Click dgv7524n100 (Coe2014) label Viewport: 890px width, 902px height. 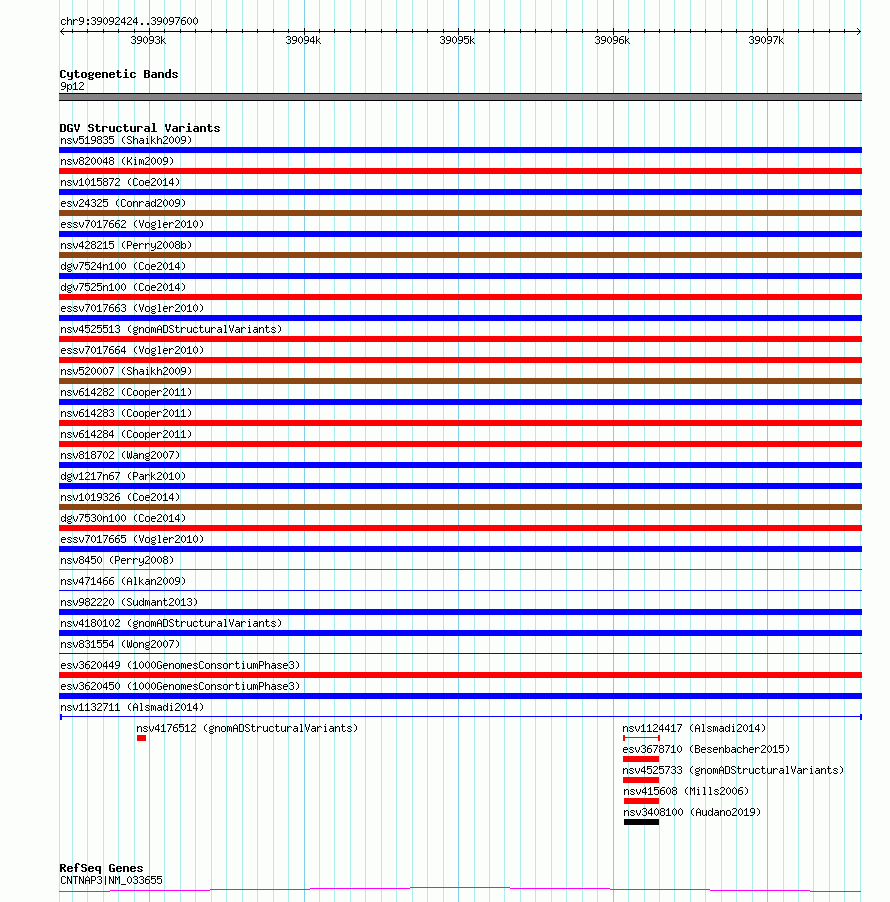[x=123, y=266]
